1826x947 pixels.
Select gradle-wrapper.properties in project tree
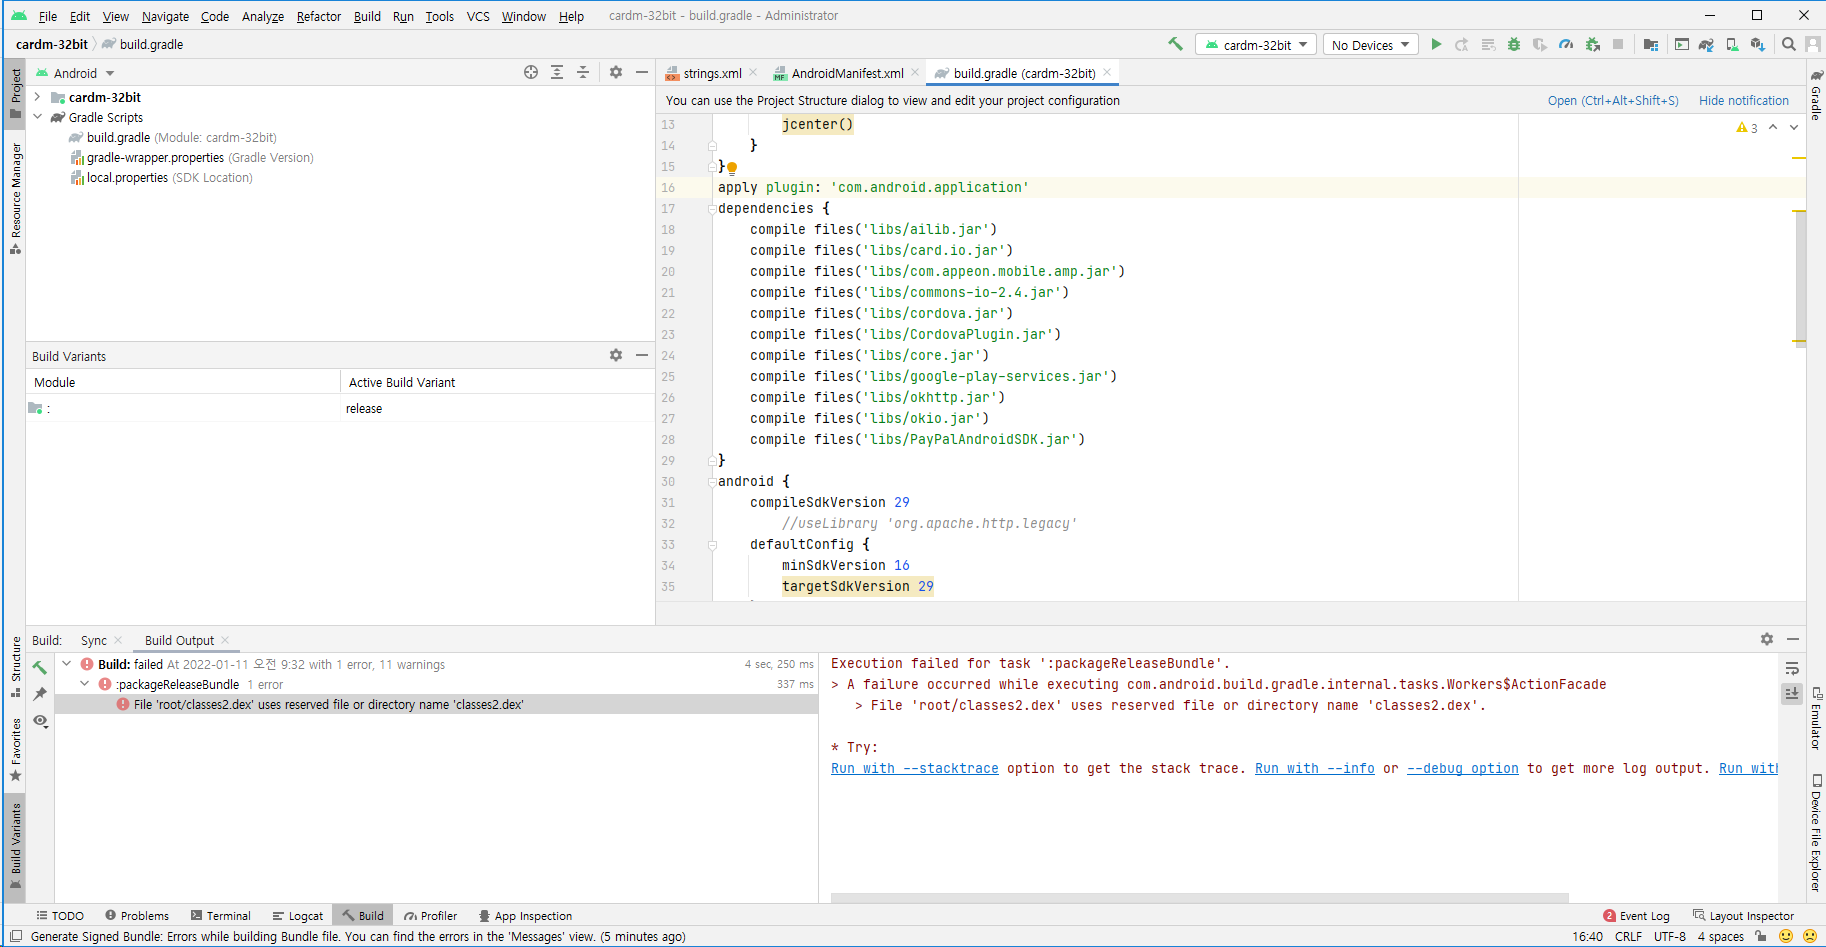pyautogui.click(x=155, y=158)
